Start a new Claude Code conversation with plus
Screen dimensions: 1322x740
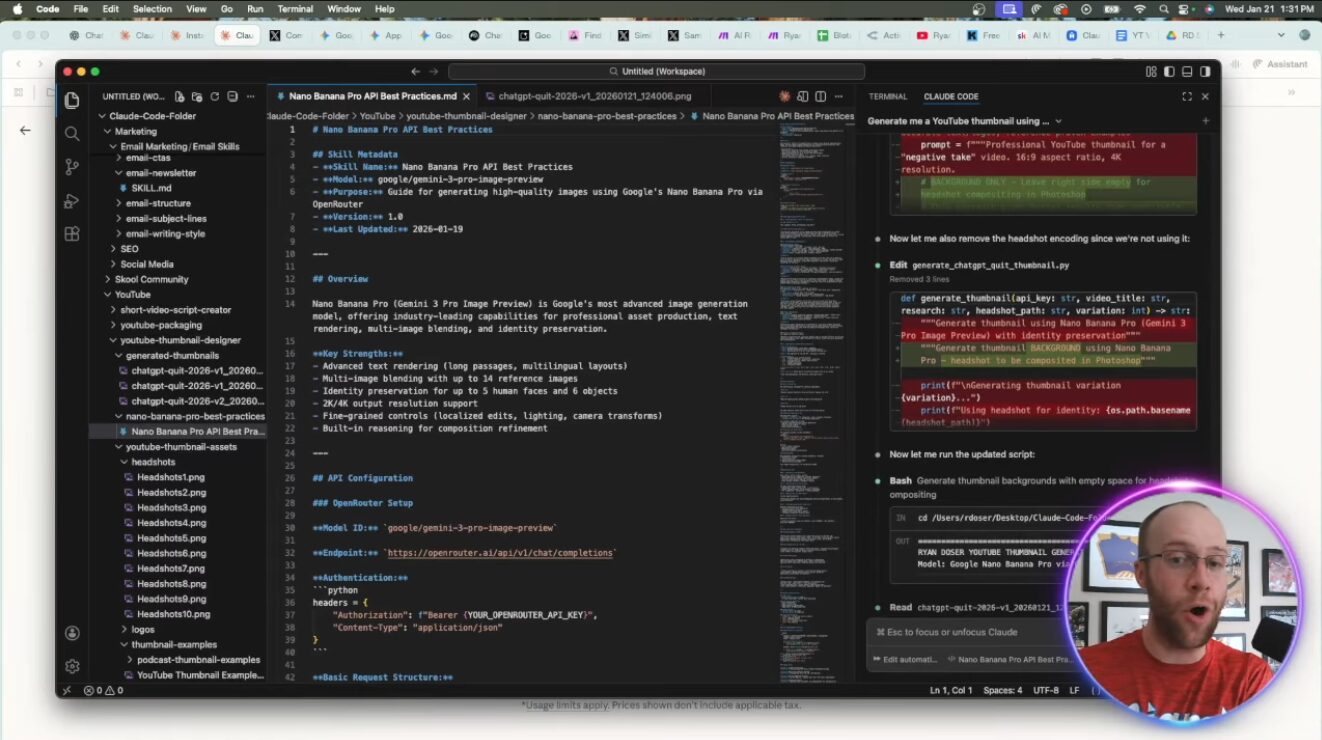point(1205,121)
